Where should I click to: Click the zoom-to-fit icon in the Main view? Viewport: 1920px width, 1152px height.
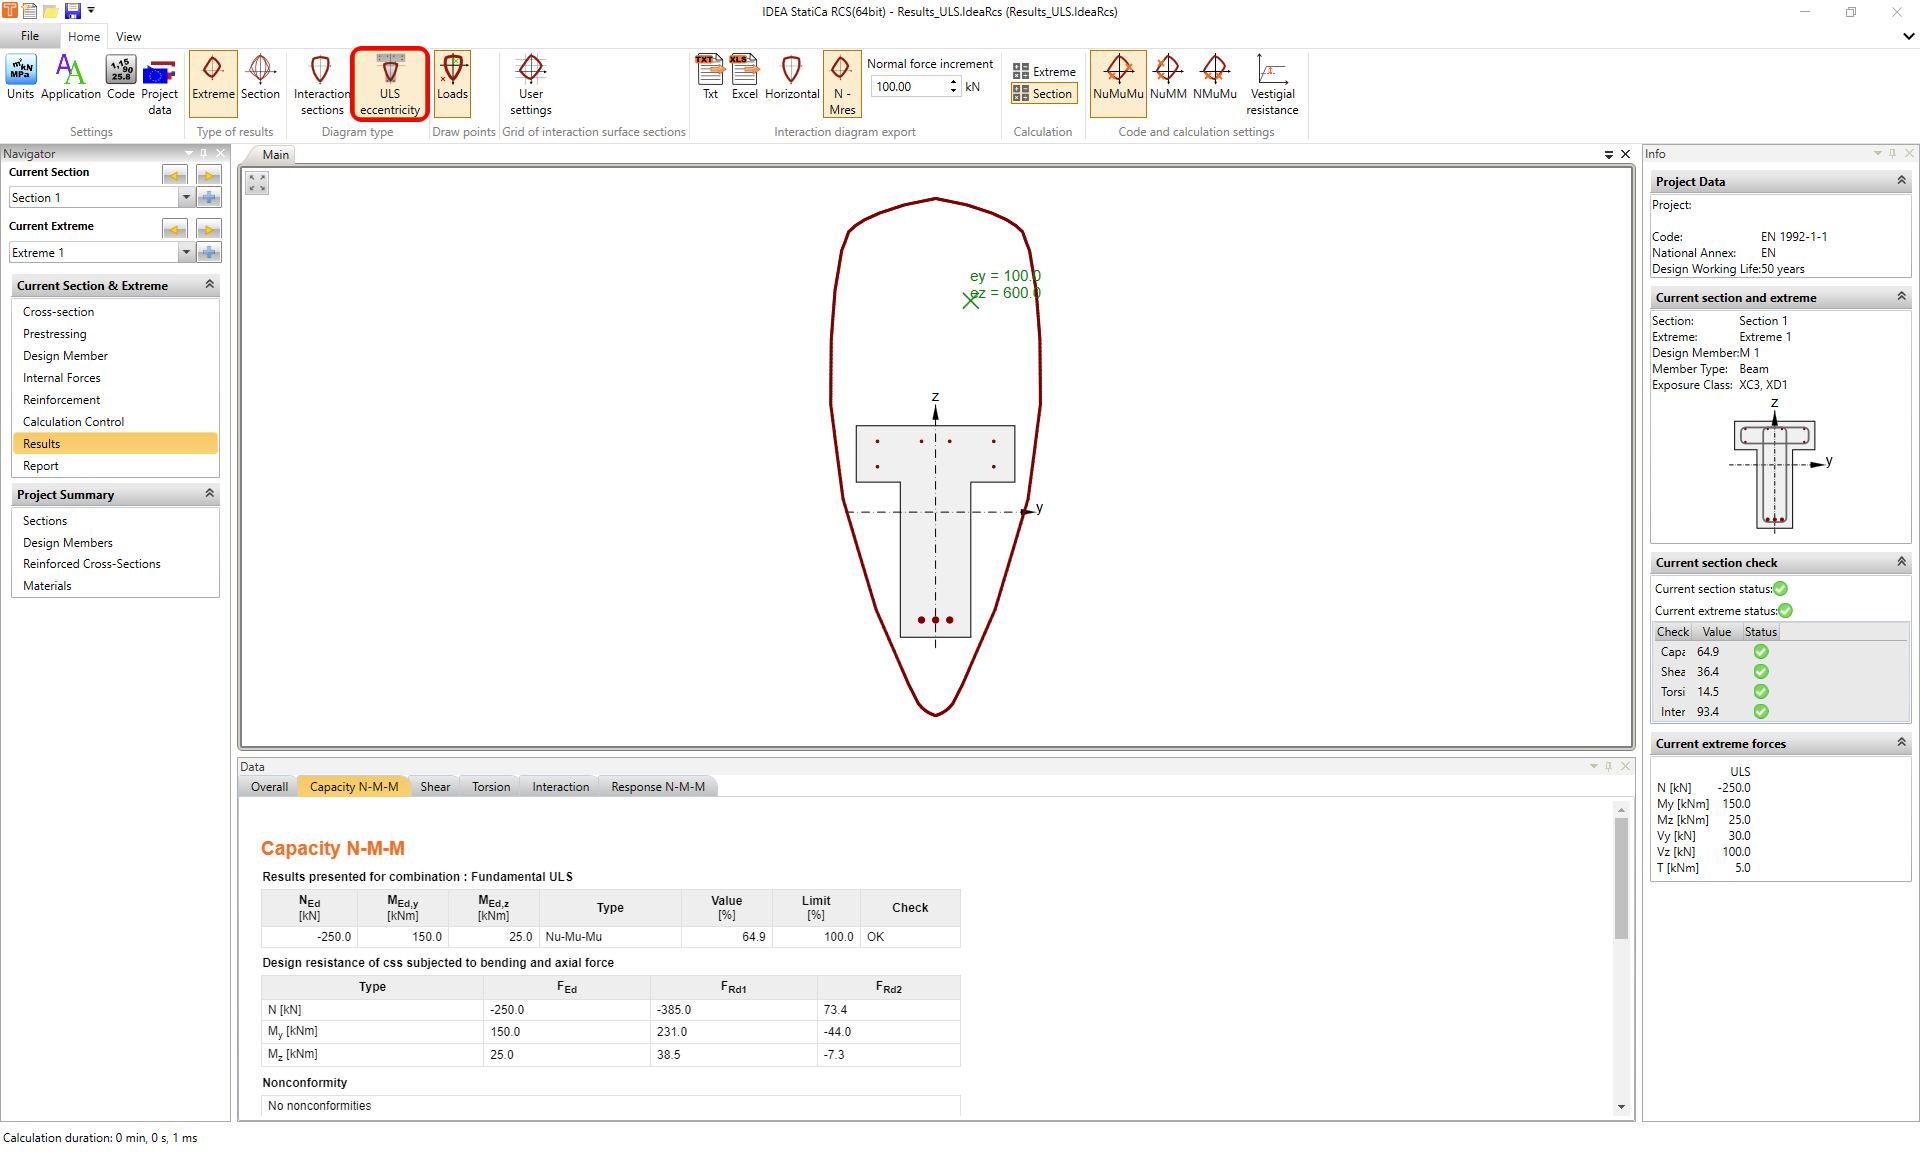tap(258, 183)
